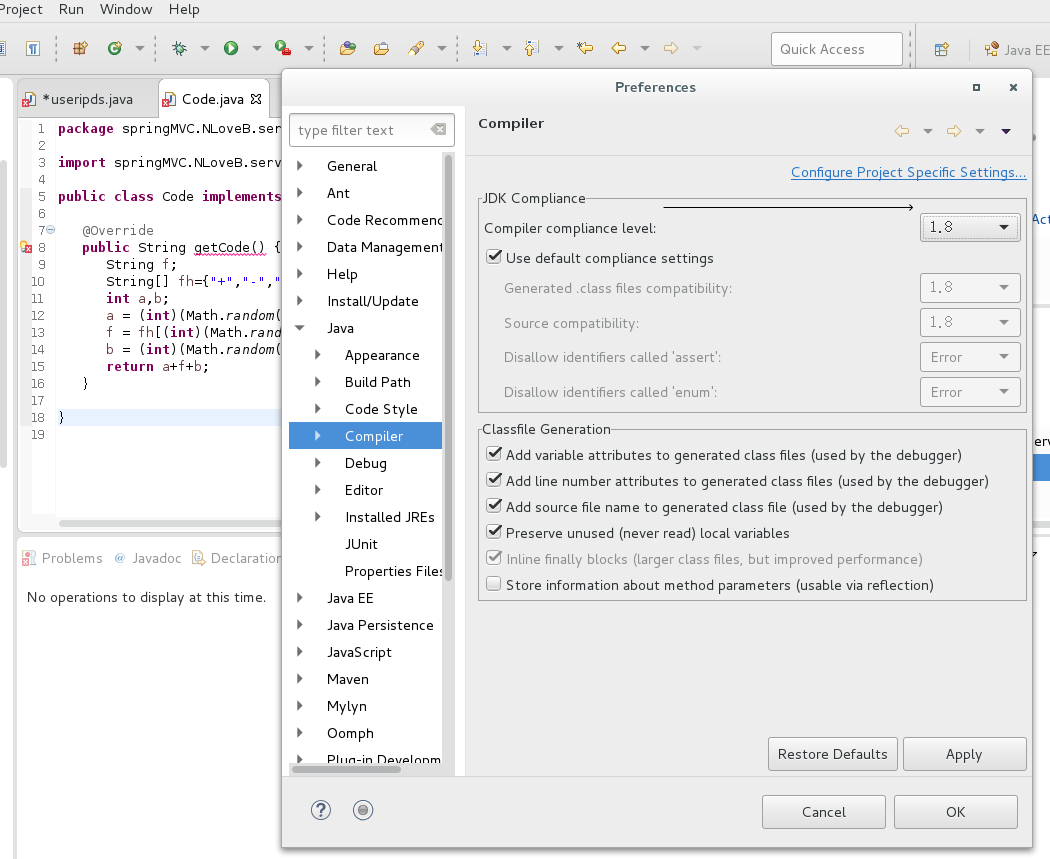This screenshot has width=1050, height=859.
Task: Collapse the Java tree node
Action: [300, 327]
